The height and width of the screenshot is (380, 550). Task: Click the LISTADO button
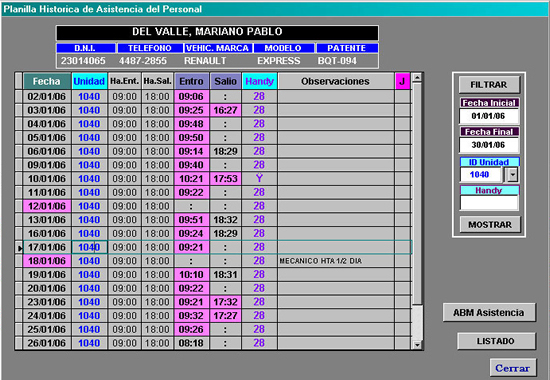[496, 341]
